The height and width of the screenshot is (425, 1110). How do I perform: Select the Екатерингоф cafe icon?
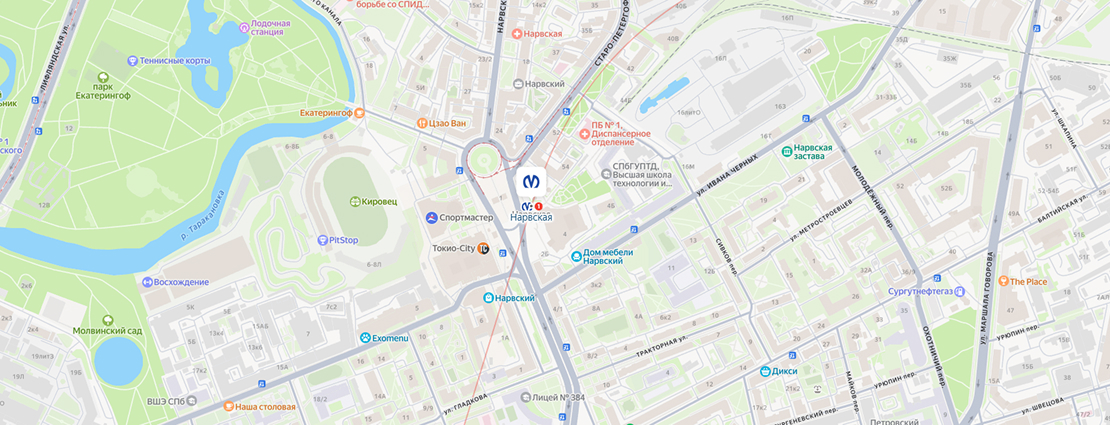click(x=360, y=113)
